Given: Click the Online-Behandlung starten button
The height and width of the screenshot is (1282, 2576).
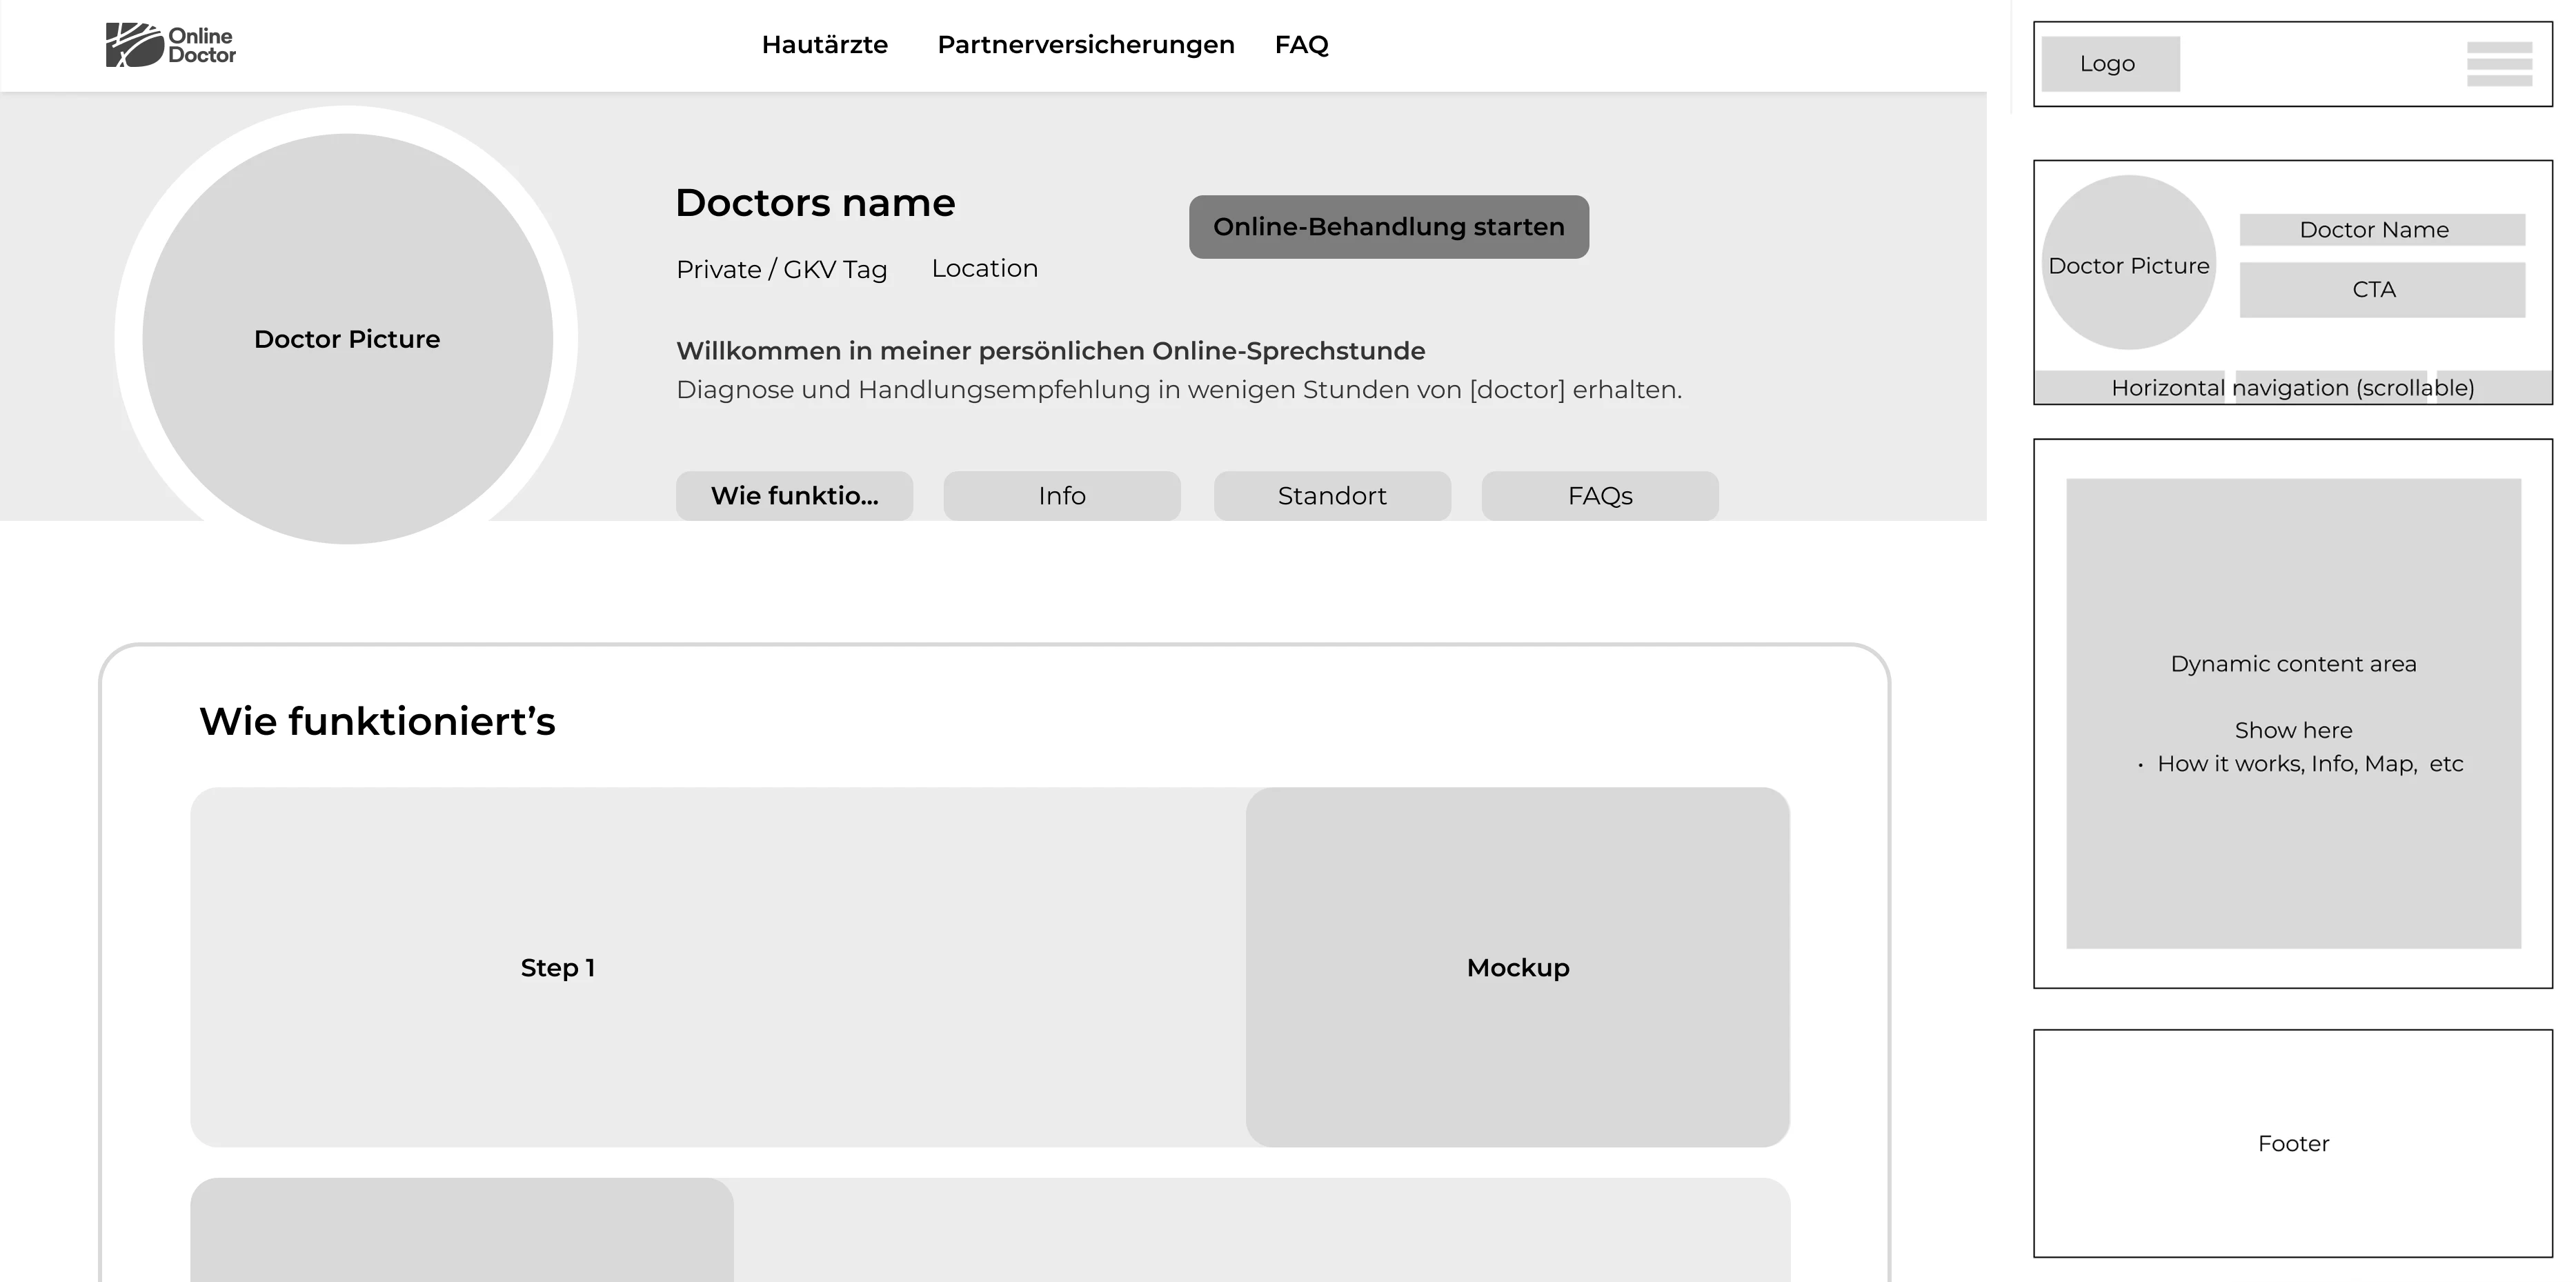Looking at the screenshot, I should (x=1388, y=227).
